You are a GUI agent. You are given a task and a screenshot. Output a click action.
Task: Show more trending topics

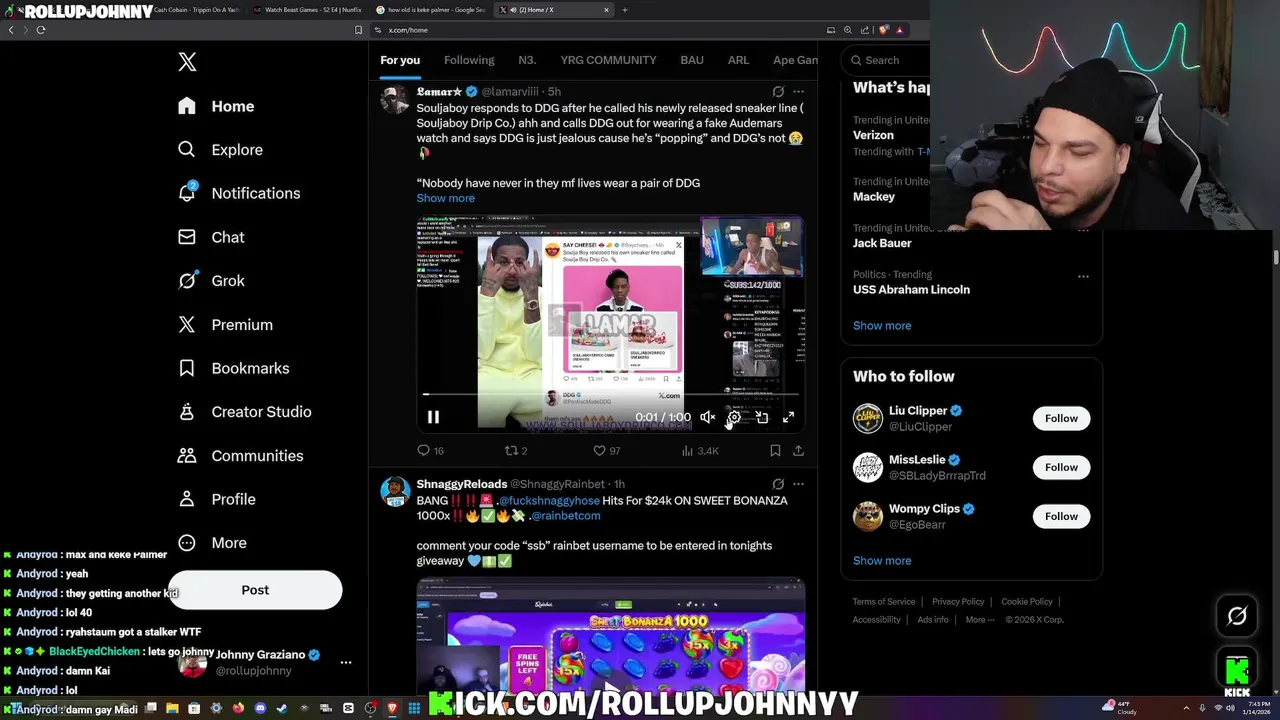tap(882, 326)
